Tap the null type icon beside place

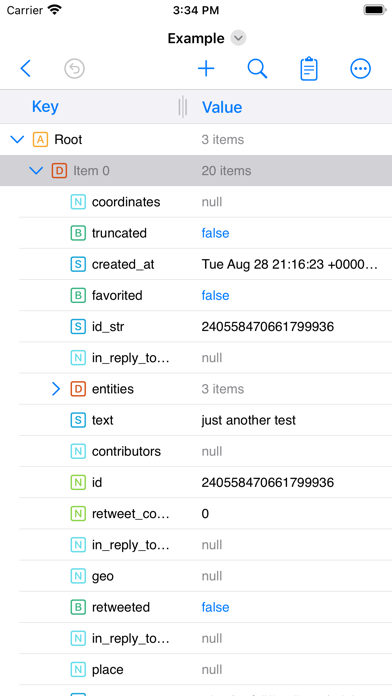(x=78, y=669)
